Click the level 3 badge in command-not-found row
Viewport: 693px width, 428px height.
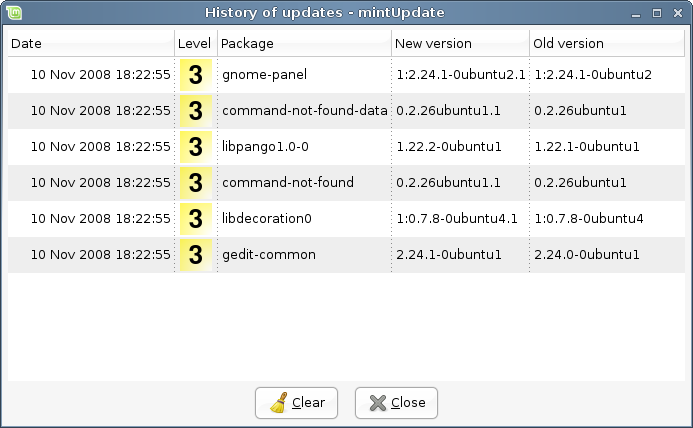[196, 183]
